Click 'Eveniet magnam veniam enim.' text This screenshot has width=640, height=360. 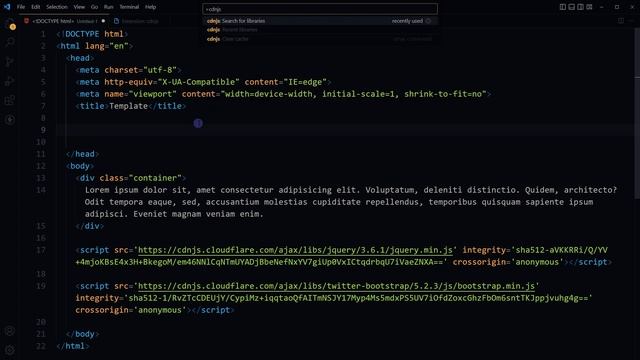click(x=198, y=214)
